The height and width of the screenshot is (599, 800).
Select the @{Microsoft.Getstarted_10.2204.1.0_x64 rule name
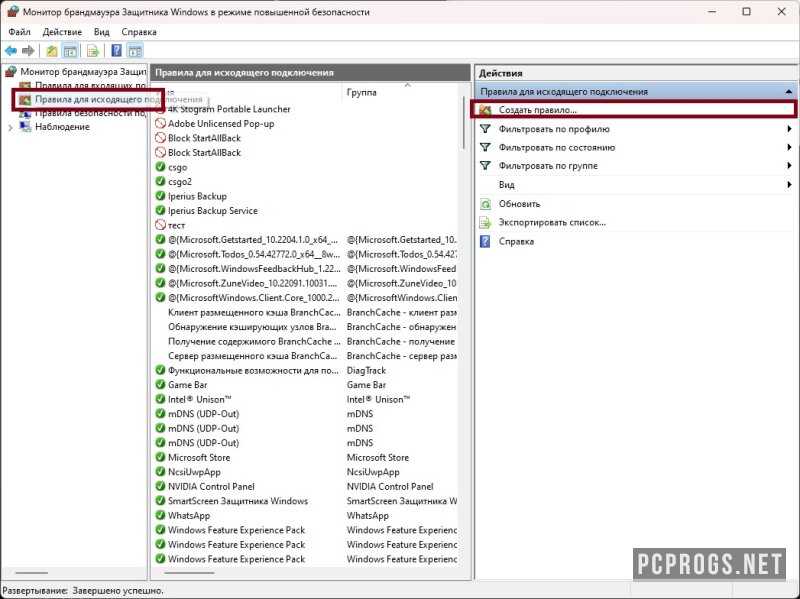(253, 240)
